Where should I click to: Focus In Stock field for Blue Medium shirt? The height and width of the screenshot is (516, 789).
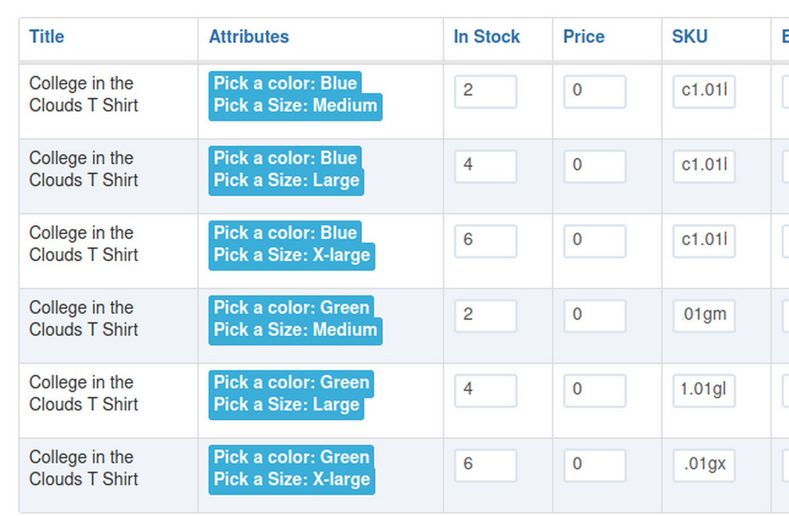[x=486, y=92]
